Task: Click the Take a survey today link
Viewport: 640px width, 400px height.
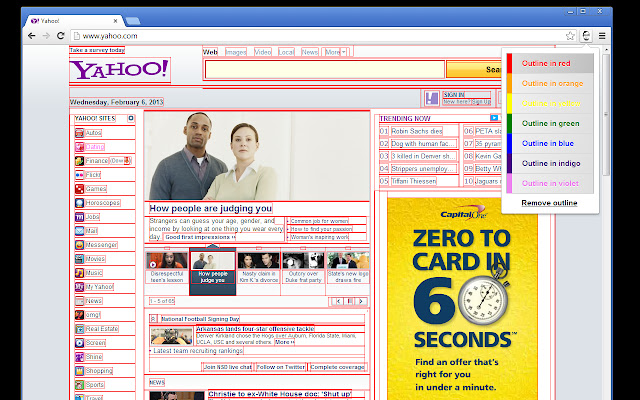Action: 97,50
